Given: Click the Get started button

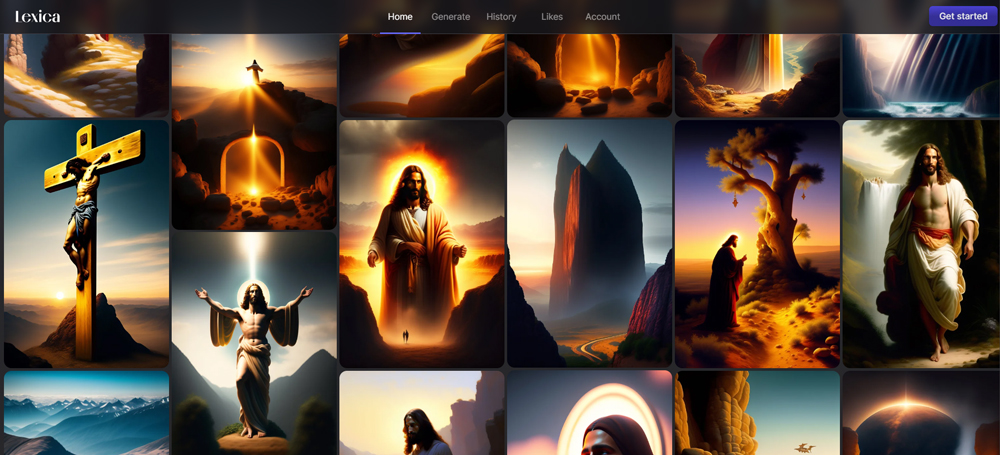Looking at the screenshot, I should coord(963,16).
